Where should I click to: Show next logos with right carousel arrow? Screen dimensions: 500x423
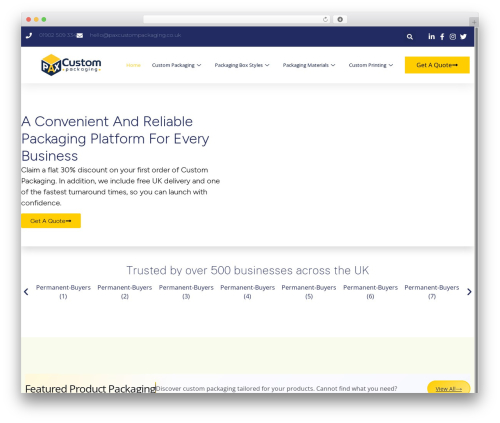point(469,292)
